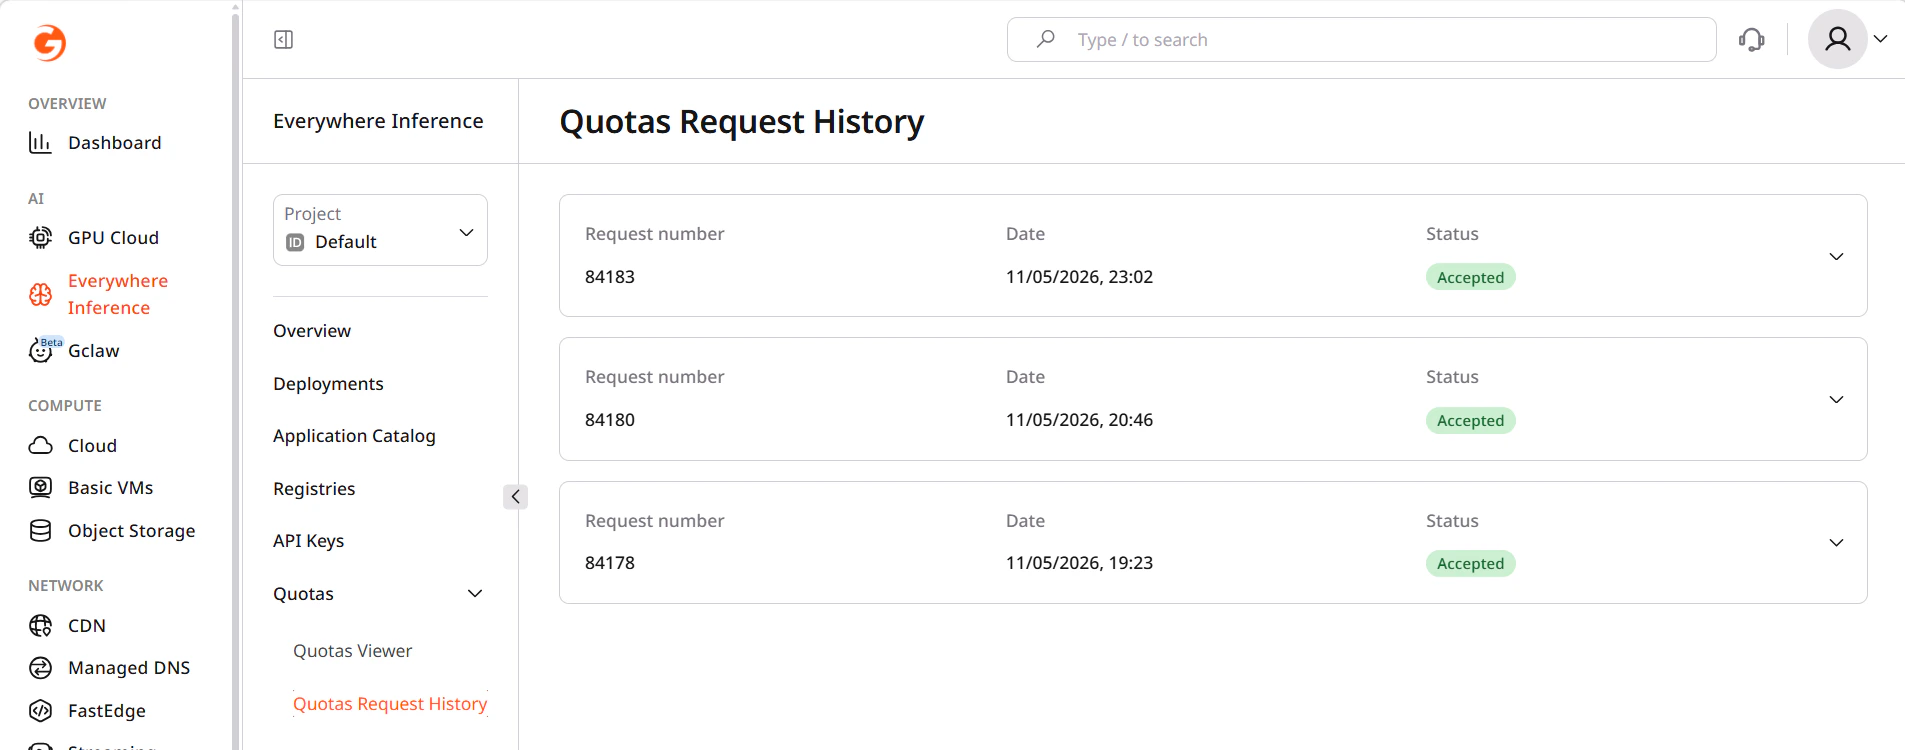The width and height of the screenshot is (1905, 750).
Task: Open the Dashboard chart icon
Action: pos(40,143)
